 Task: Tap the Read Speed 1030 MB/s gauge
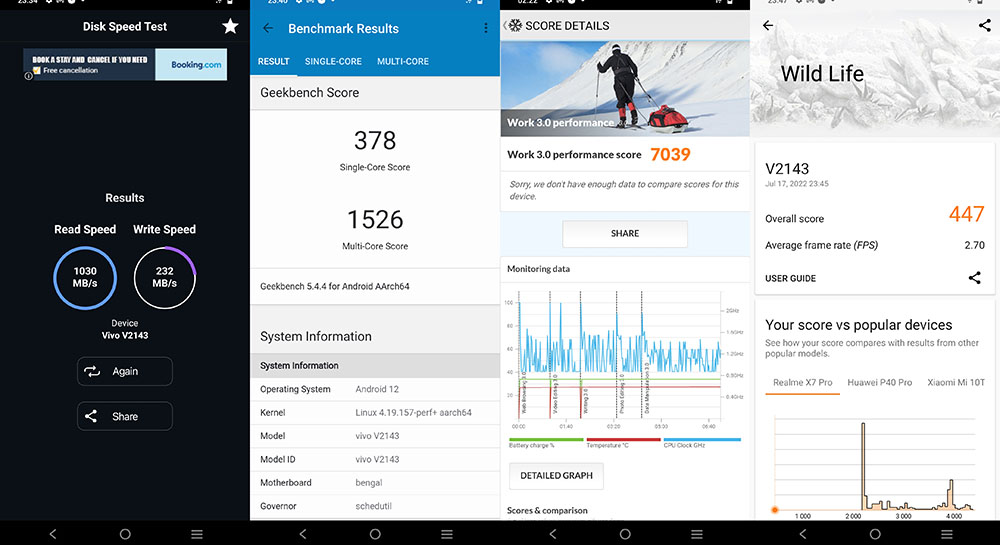[x=85, y=277]
